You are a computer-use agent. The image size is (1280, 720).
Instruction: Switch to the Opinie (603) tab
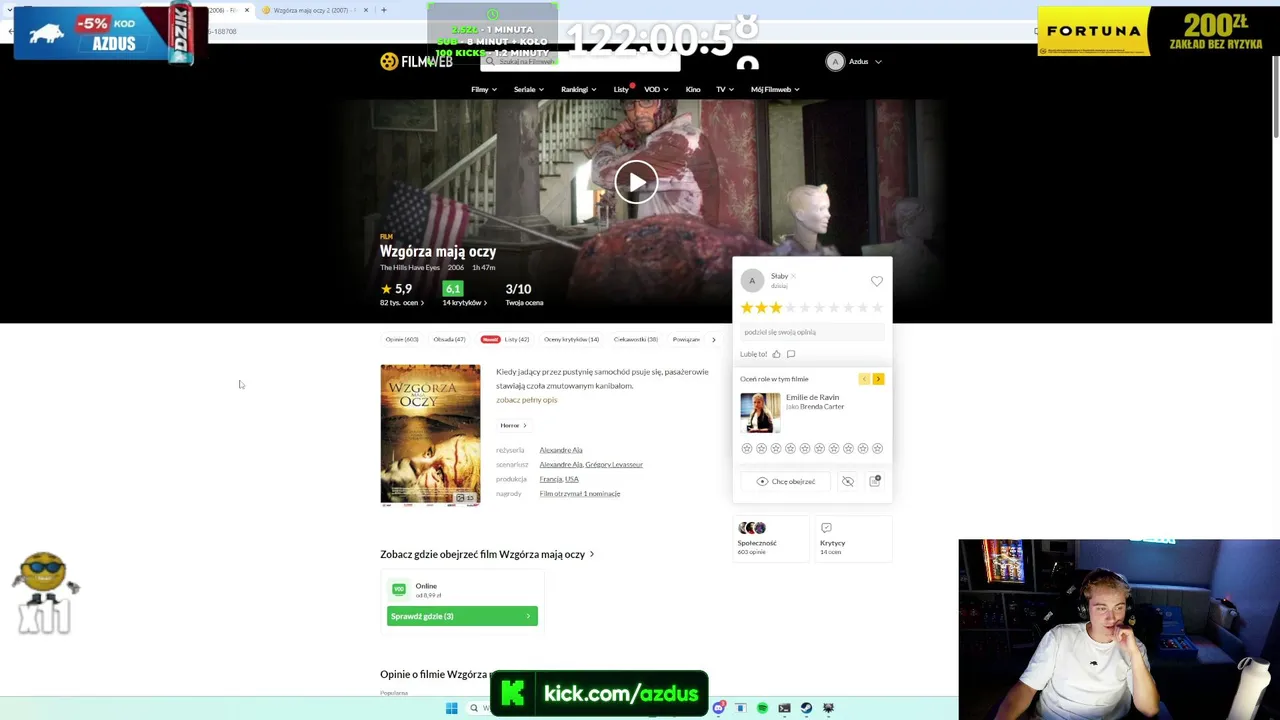pyautogui.click(x=402, y=340)
